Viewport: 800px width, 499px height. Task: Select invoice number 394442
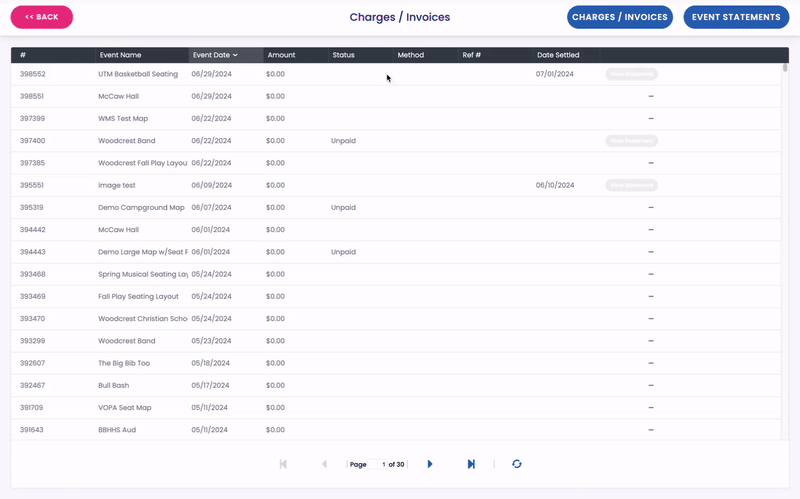pyautogui.click(x=33, y=230)
